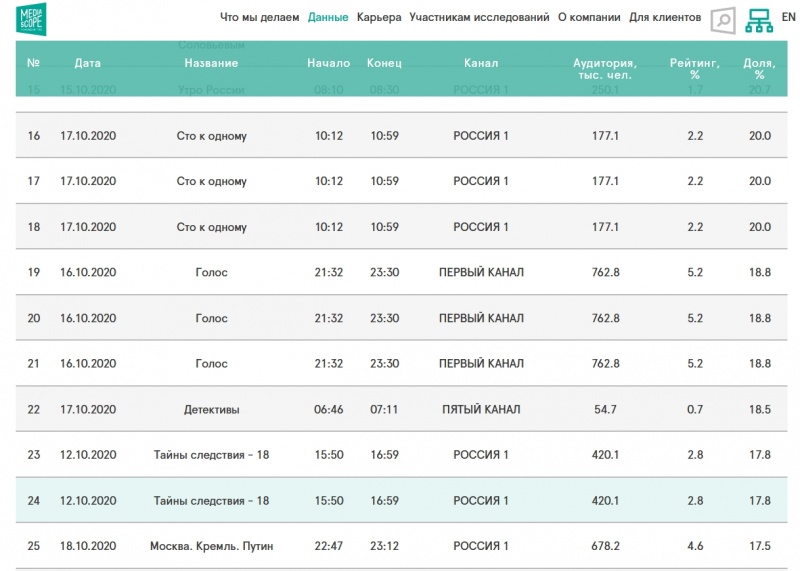Open the 'О компании' menu item
This screenshot has height=571, width=800.
tap(589, 17)
